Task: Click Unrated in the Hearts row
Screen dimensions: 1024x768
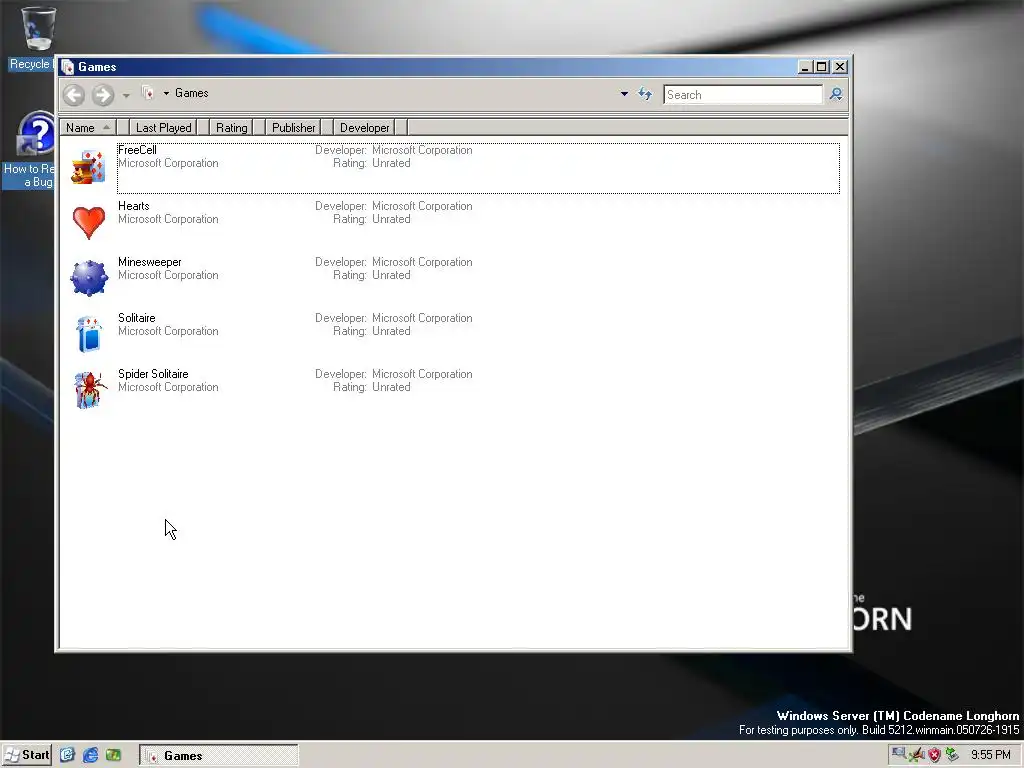Action: pos(391,219)
